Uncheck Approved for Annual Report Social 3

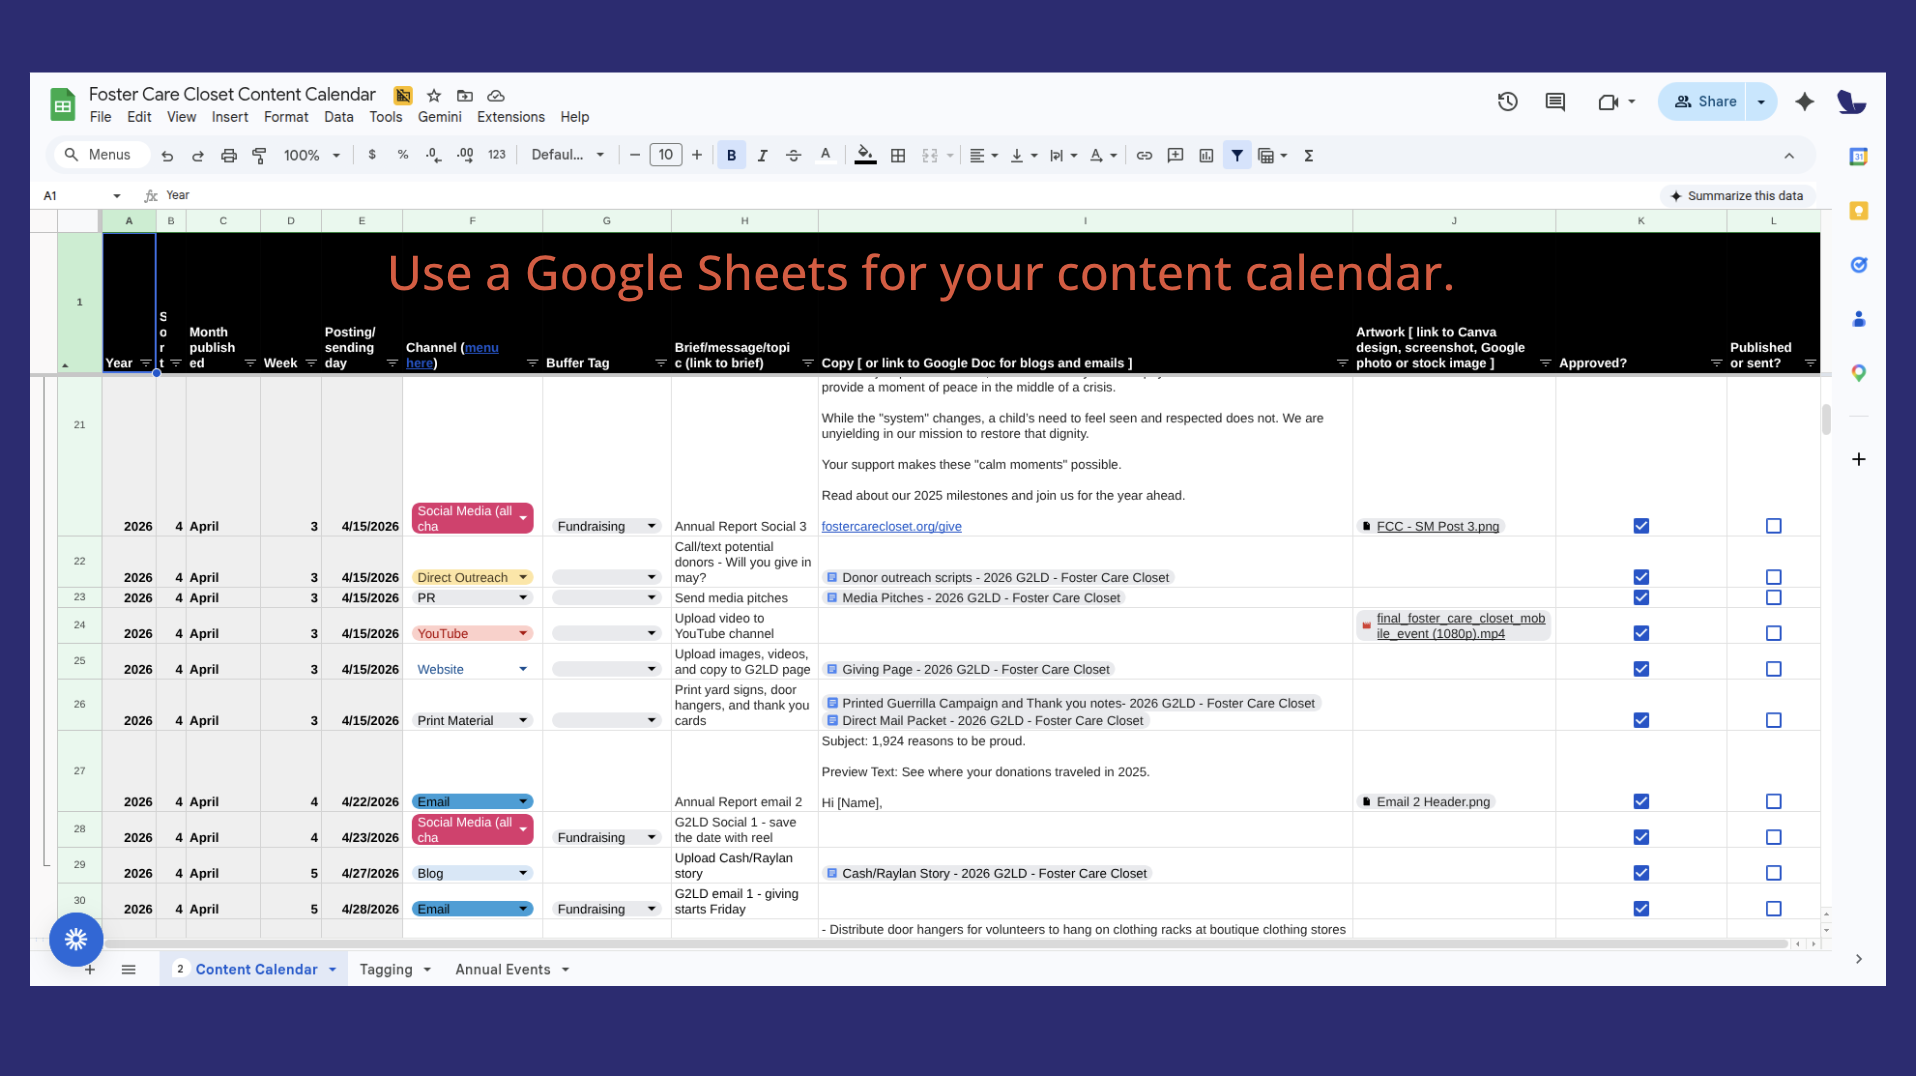coord(1641,526)
